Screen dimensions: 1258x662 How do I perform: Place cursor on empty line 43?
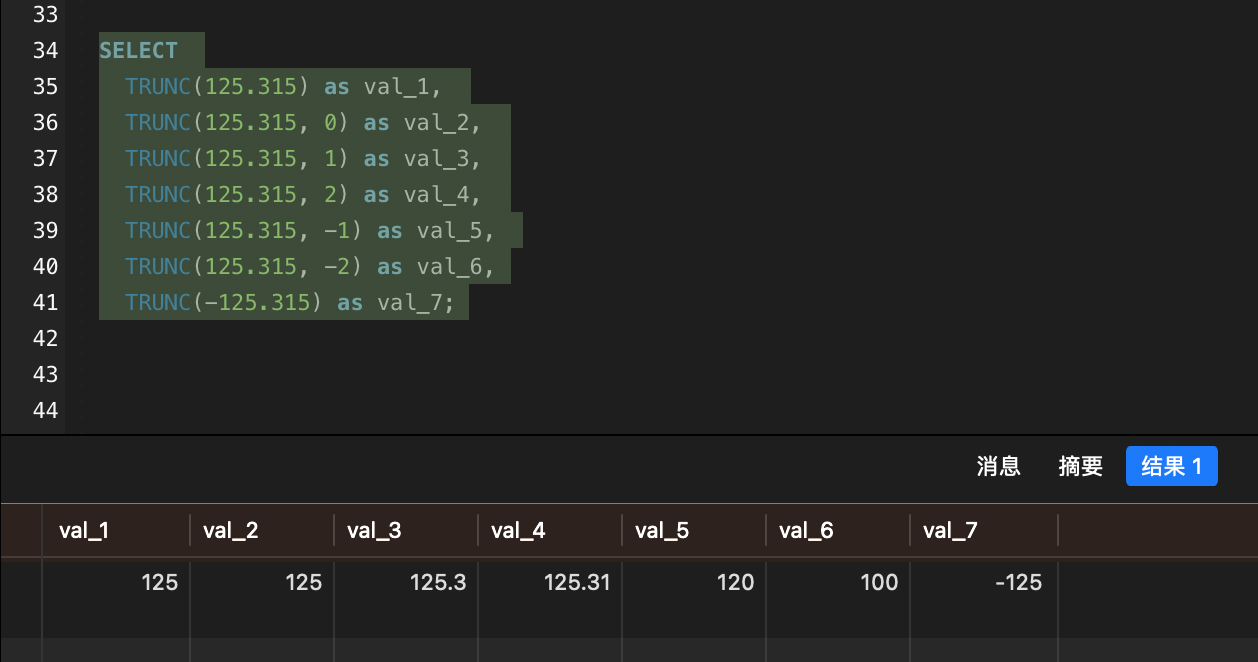[x=300, y=374]
